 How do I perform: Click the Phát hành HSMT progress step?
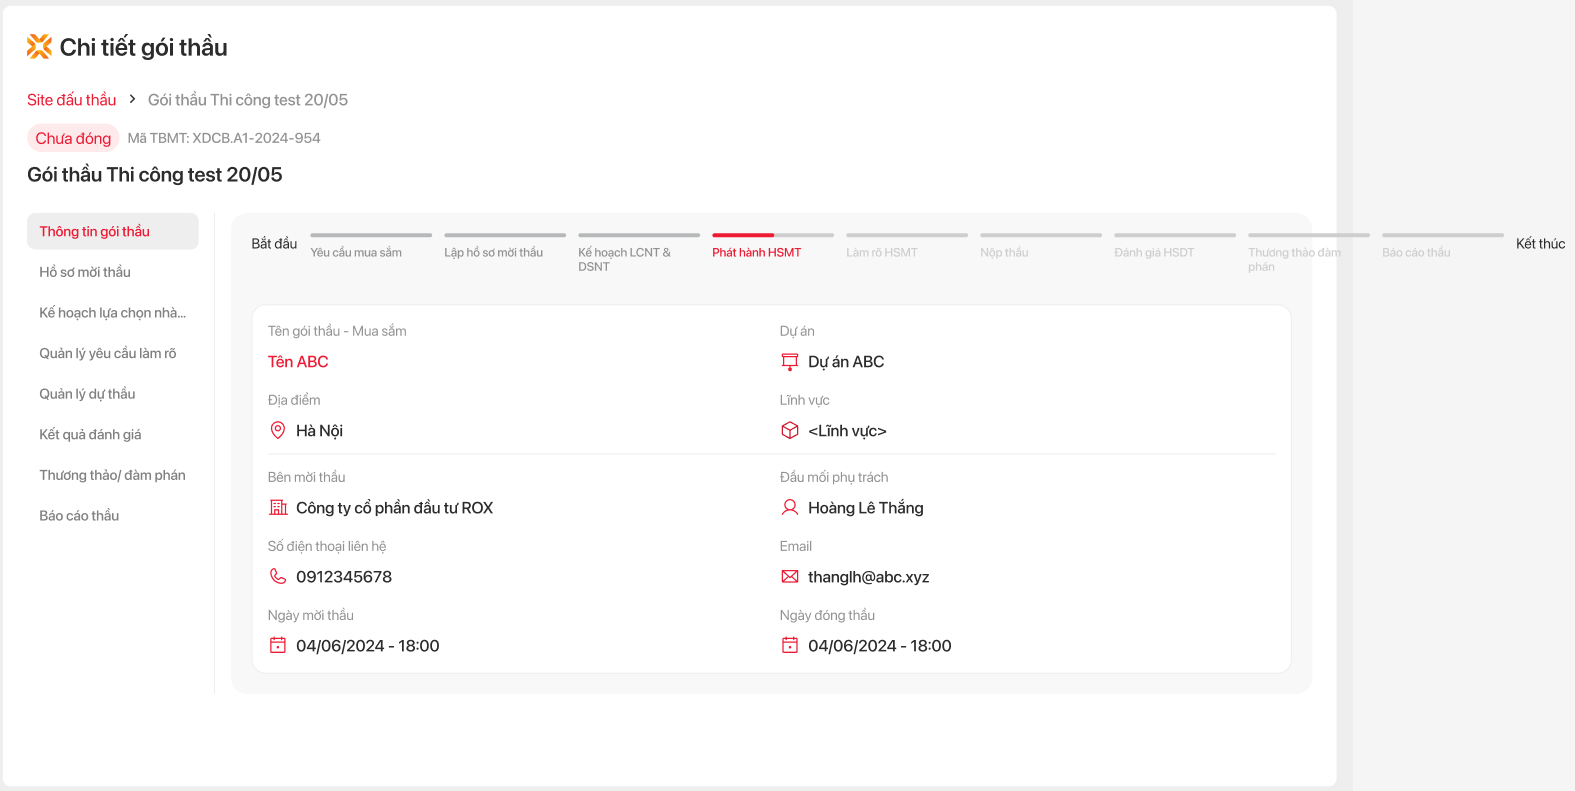pyautogui.click(x=757, y=252)
